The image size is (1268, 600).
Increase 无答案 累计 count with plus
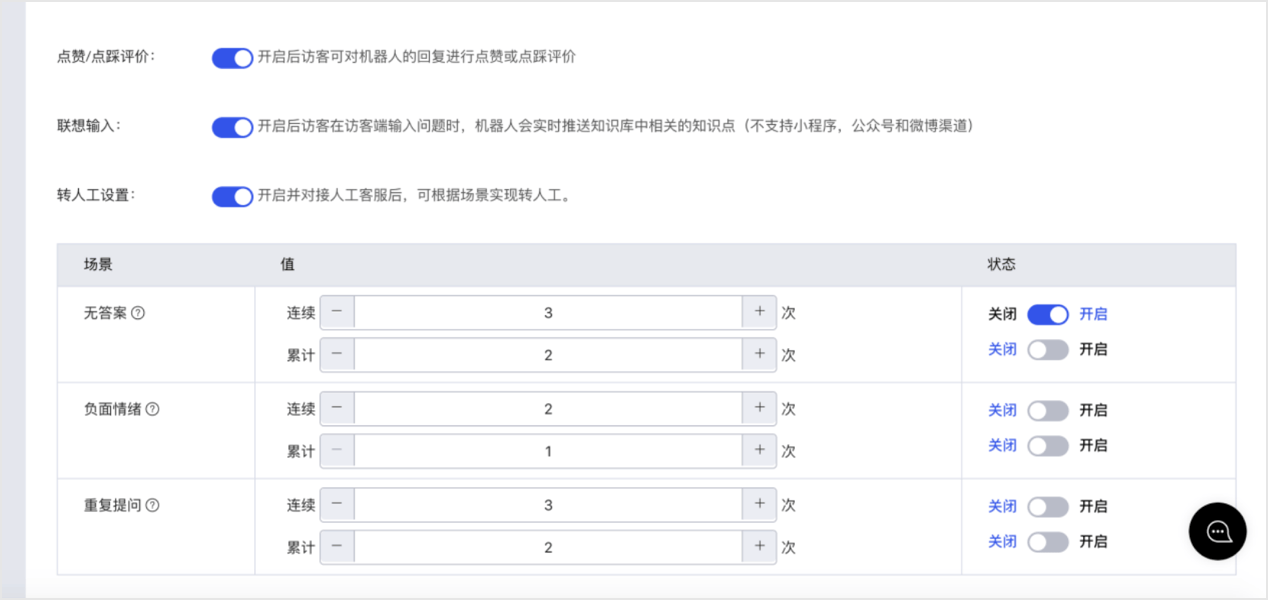click(759, 354)
